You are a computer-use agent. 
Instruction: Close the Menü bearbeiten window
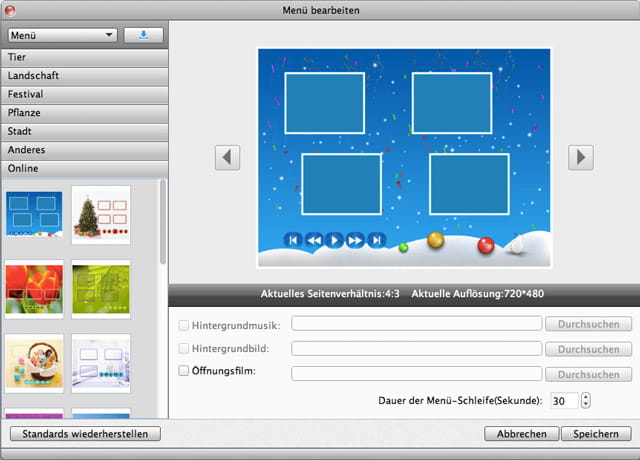pos(10,10)
